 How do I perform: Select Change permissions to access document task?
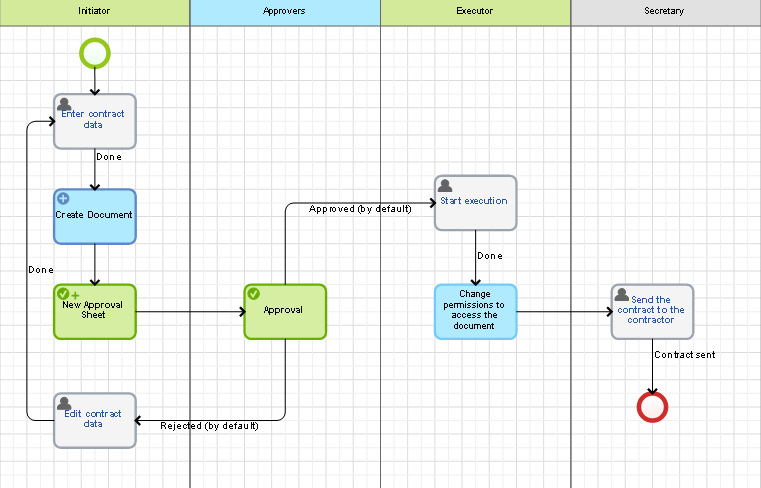tap(475, 312)
